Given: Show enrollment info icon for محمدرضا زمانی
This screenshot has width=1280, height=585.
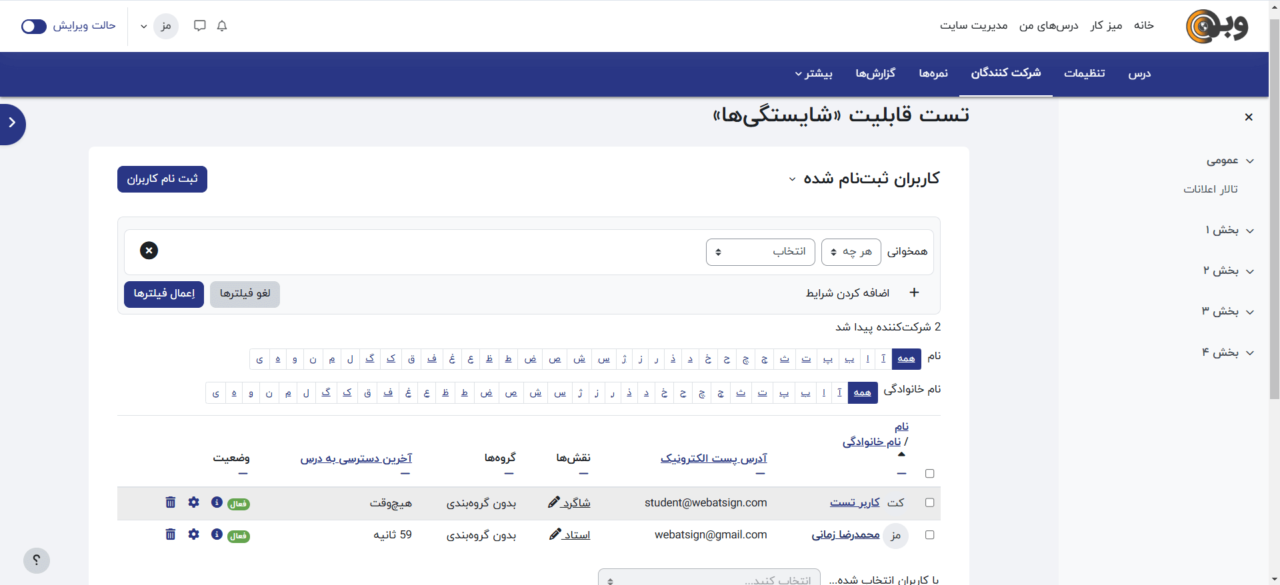Looking at the screenshot, I should [216, 535].
